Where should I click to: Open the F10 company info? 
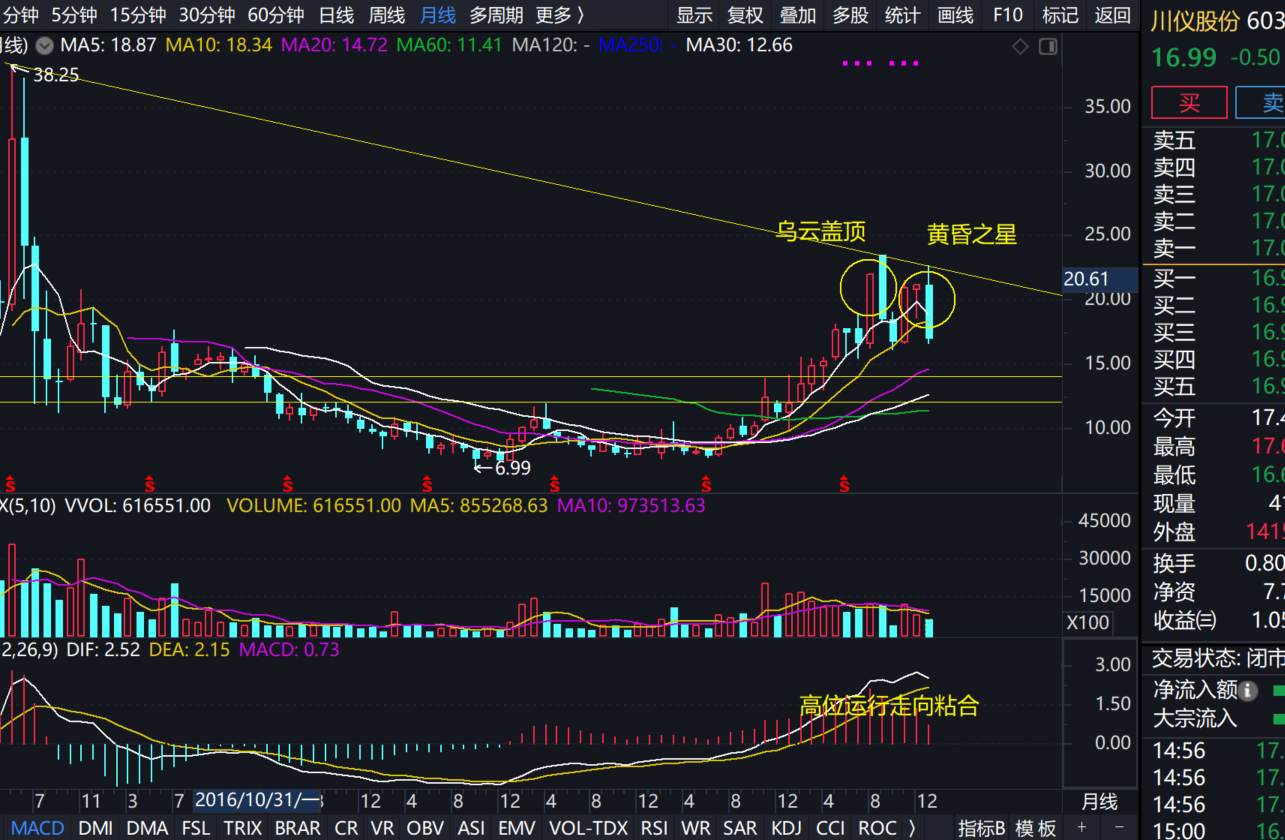[1008, 15]
